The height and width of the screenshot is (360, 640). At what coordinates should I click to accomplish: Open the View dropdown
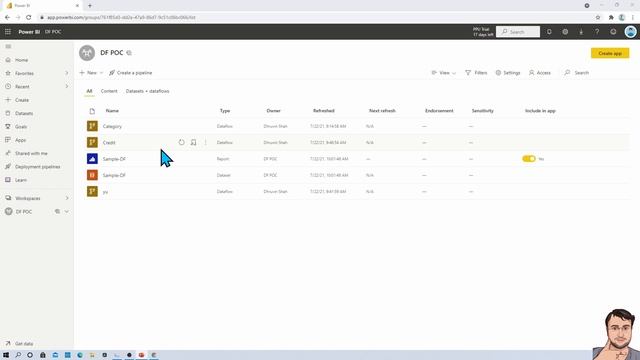point(444,73)
